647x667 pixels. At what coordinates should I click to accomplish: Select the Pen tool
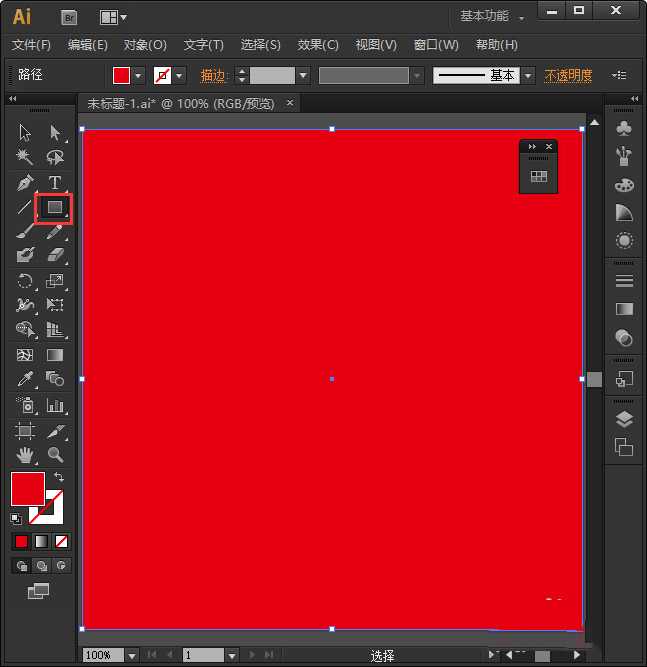[x=25, y=183]
